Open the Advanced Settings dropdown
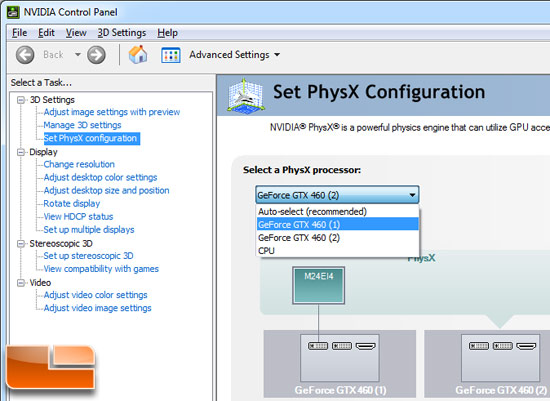Screen dimensions: 550x401 click(x=235, y=55)
